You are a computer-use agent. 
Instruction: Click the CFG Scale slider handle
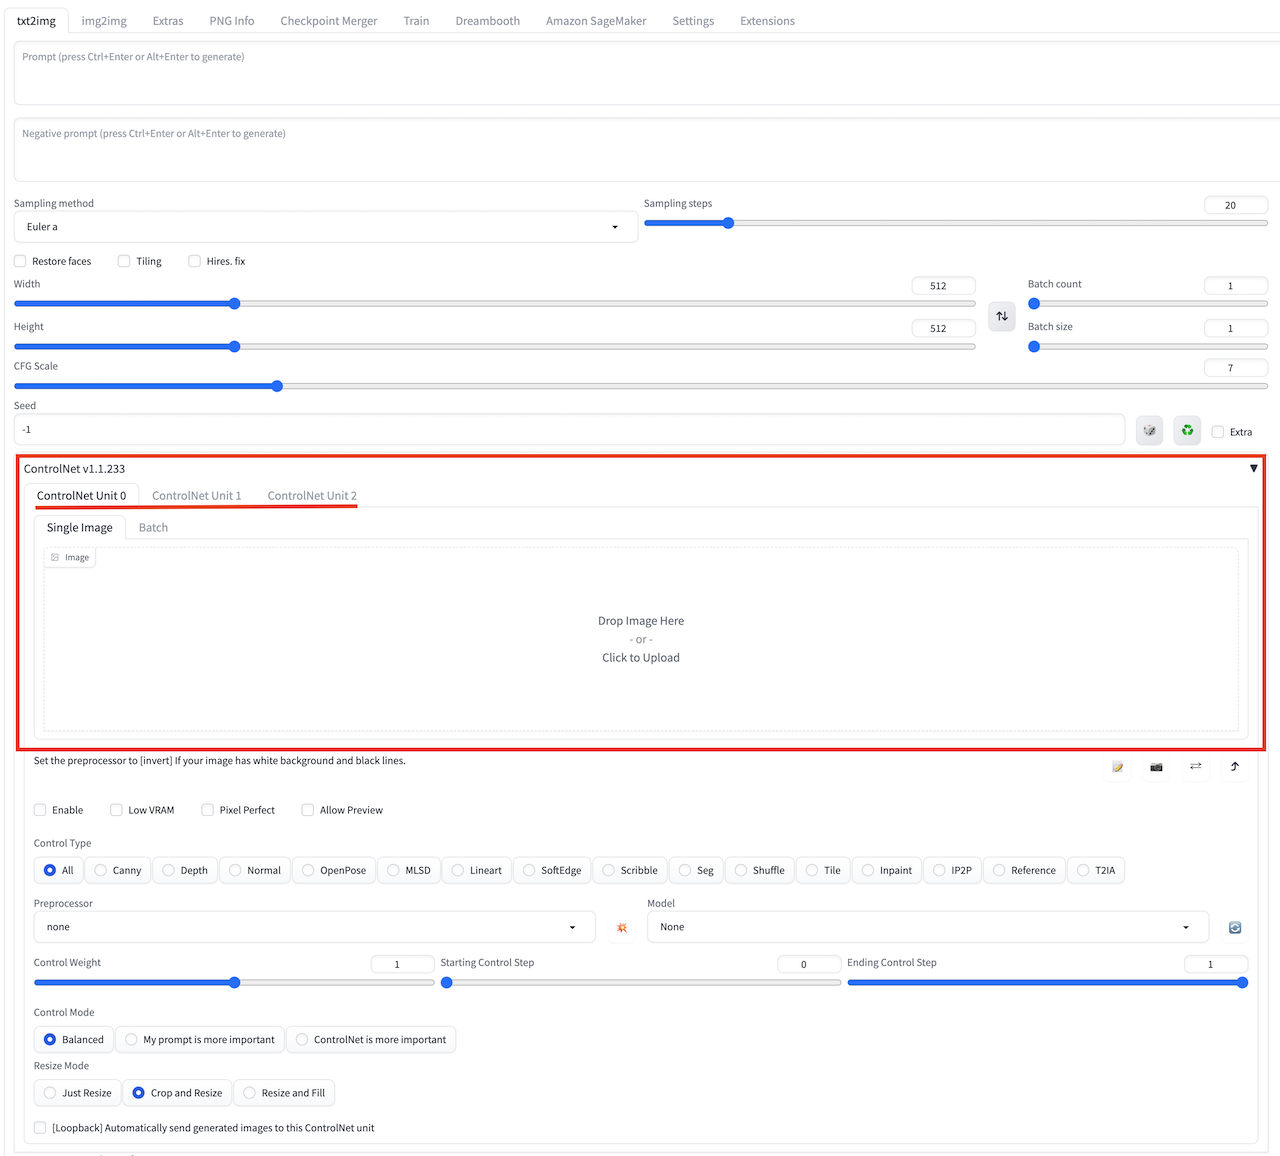[x=277, y=386]
